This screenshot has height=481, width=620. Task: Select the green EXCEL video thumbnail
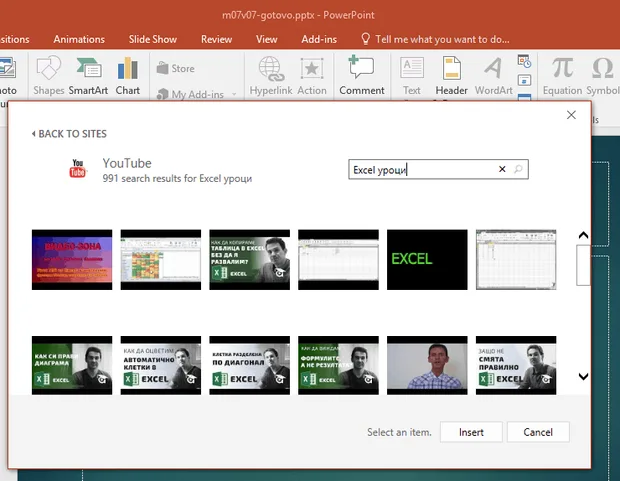[x=427, y=259]
